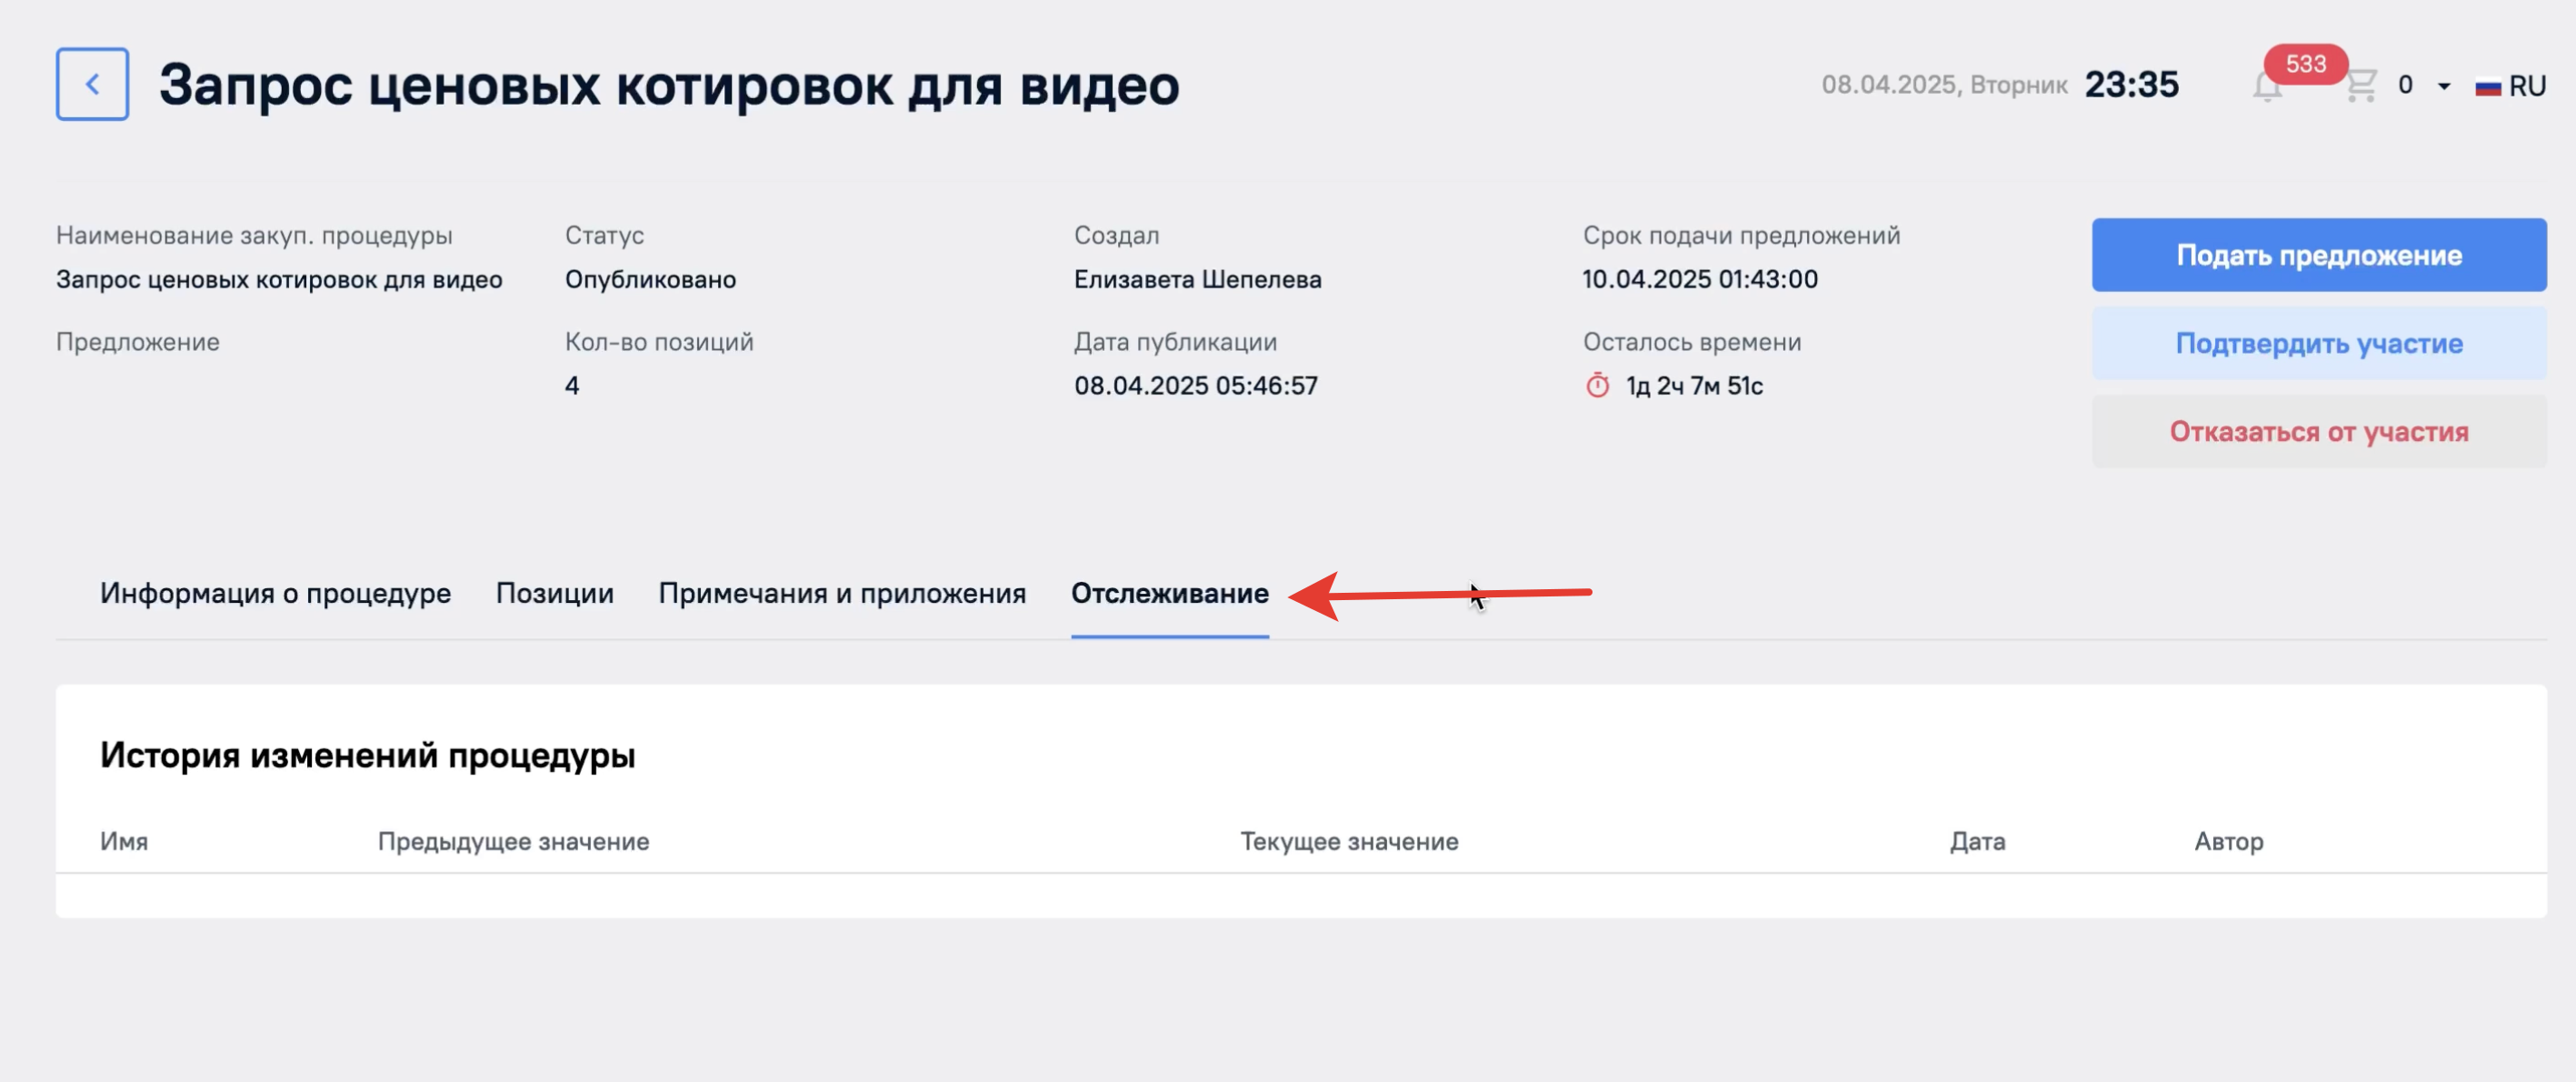Open the Позиции tab
Screen dimensions: 2576x1082
tap(554, 593)
